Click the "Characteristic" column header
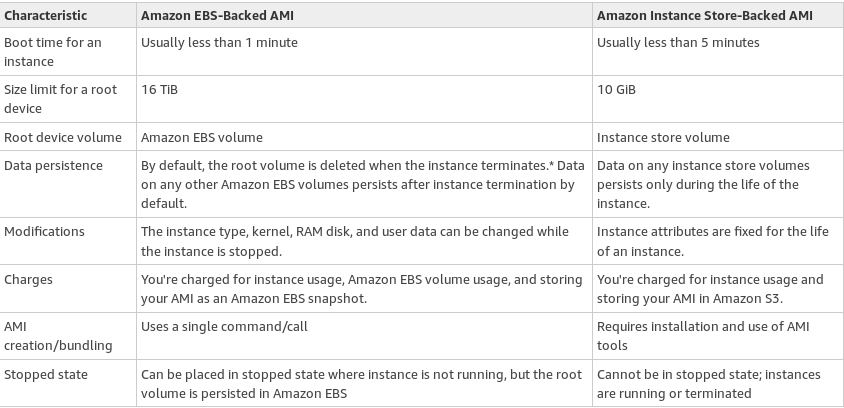This screenshot has height=408, width=844. 46,16
